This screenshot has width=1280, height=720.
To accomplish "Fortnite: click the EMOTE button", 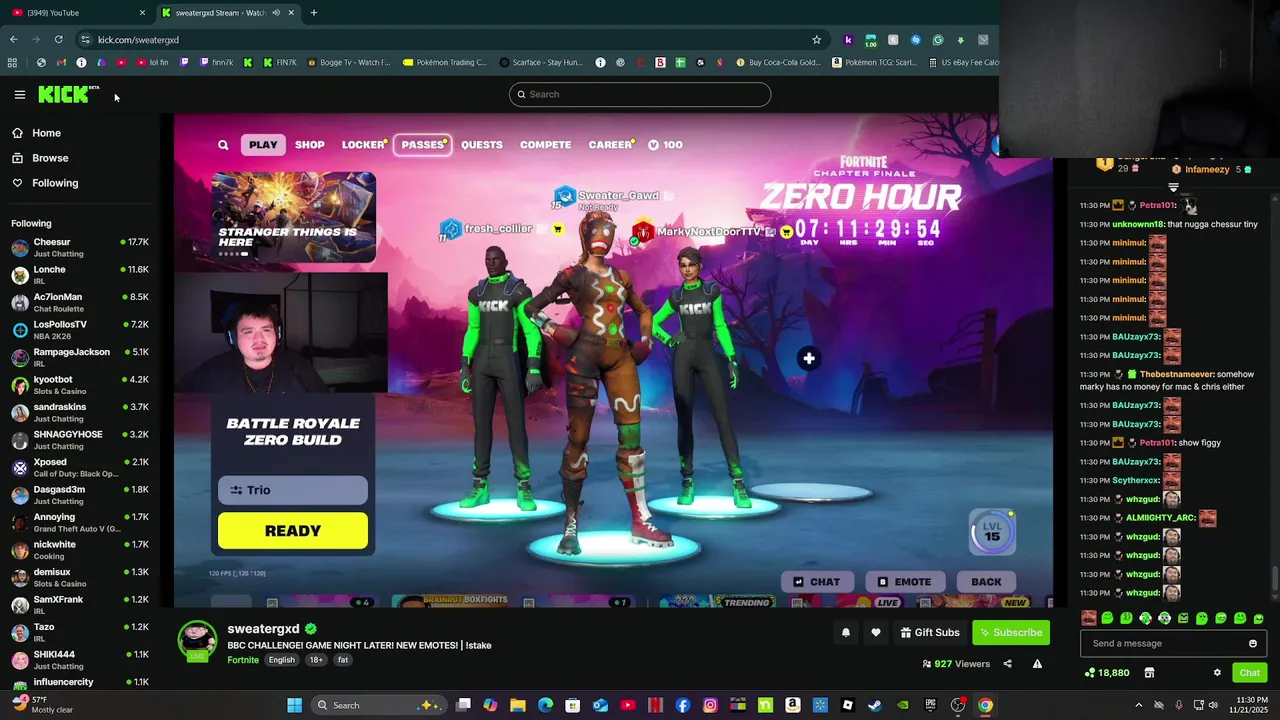I will (904, 582).
